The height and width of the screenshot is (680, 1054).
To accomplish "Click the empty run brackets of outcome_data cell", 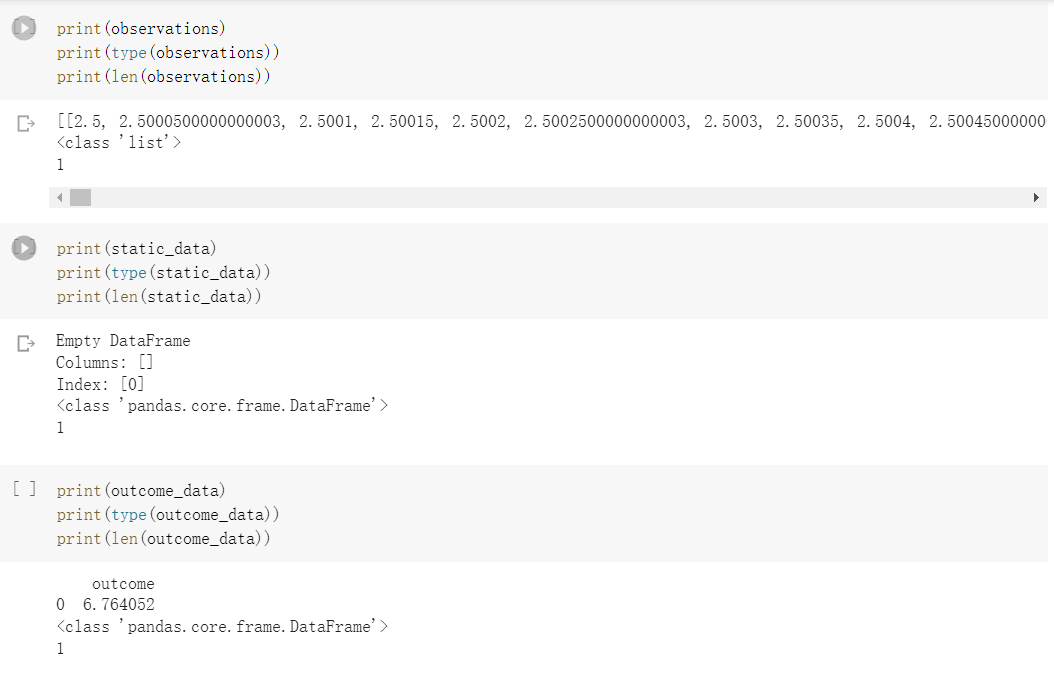I will (23, 489).
